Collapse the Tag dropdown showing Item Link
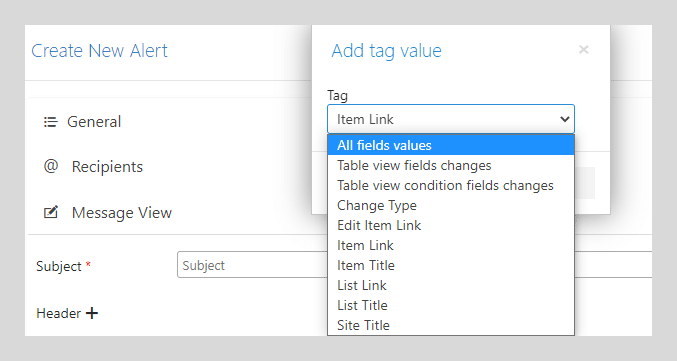The image size is (677, 361). click(x=451, y=119)
